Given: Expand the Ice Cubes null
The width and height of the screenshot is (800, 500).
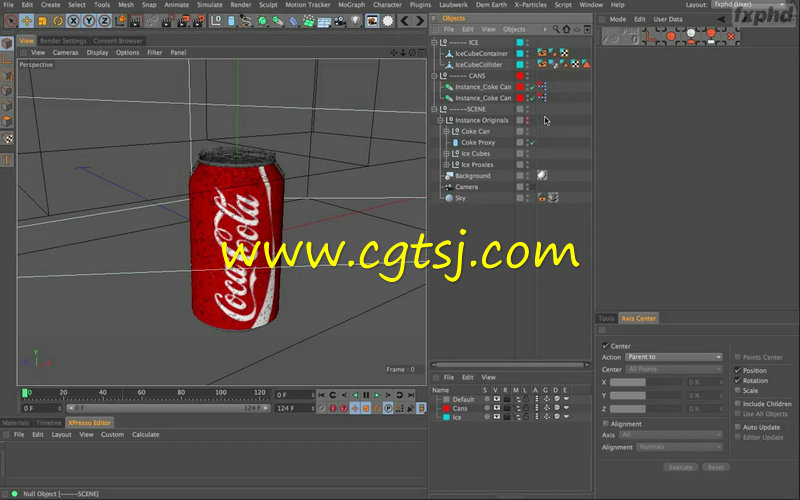Looking at the screenshot, I should (446, 154).
